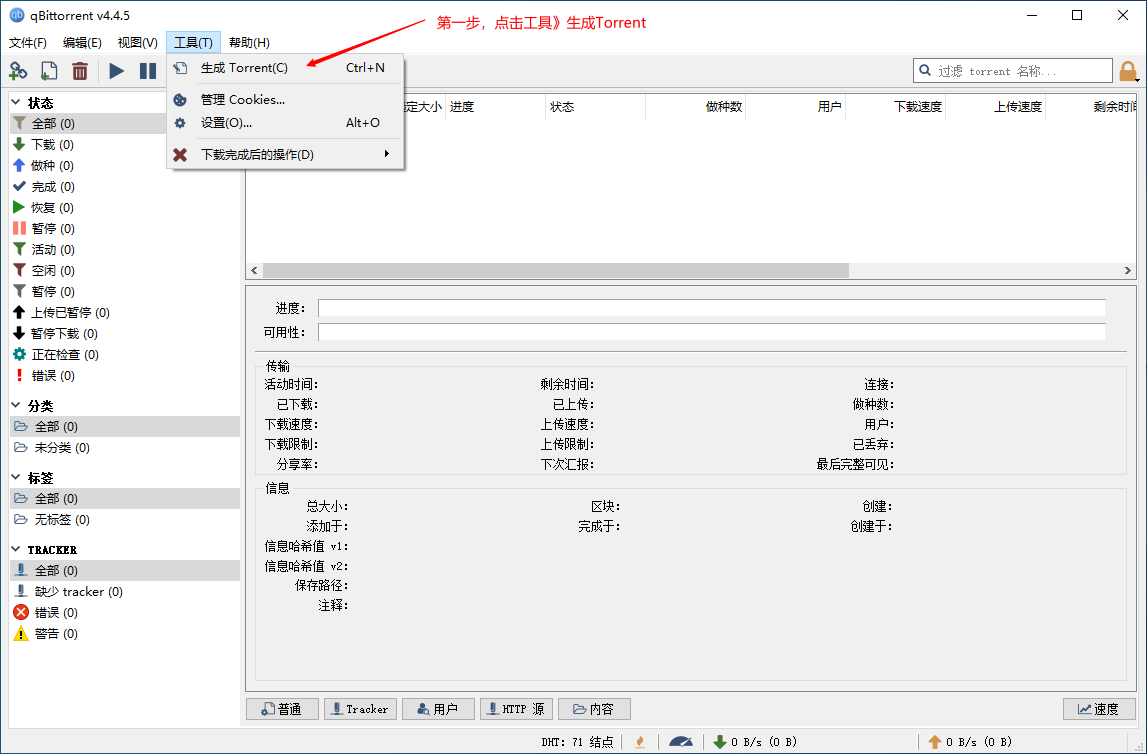Image resolution: width=1147 pixels, height=754 pixels.
Task: Open the 帮助(H) menu
Action: tap(249, 42)
